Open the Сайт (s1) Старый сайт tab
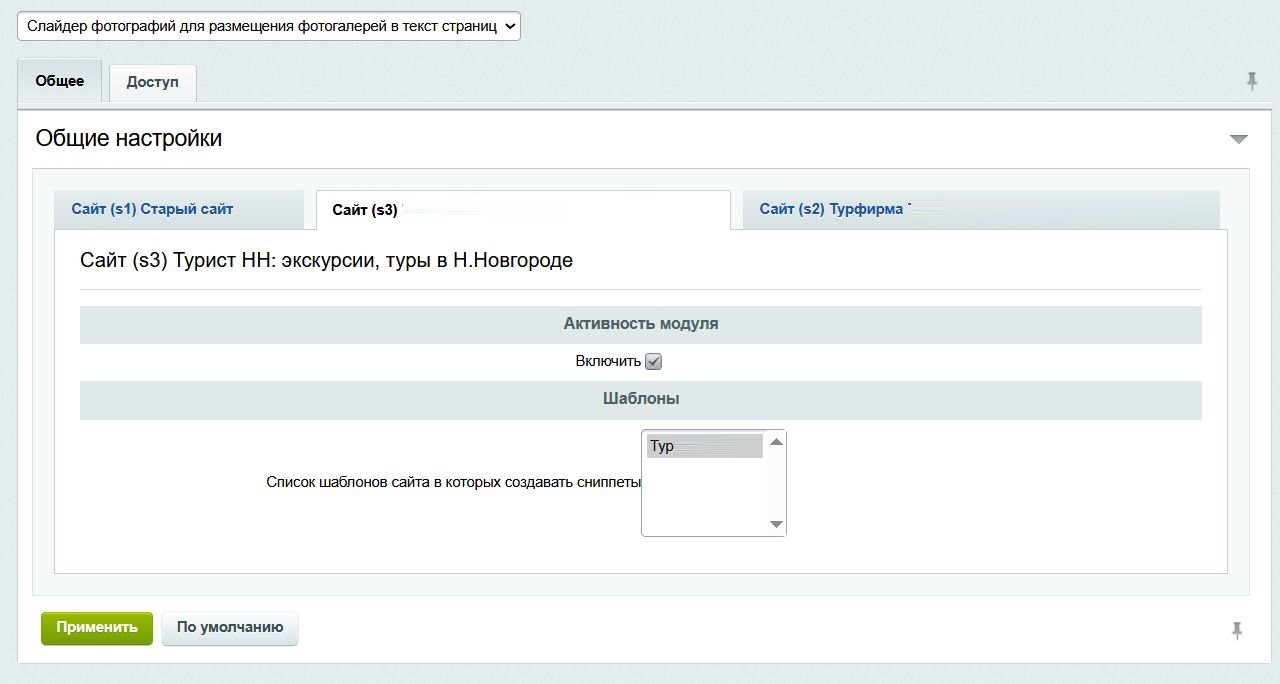The width and height of the screenshot is (1280, 684). pyautogui.click(x=152, y=209)
